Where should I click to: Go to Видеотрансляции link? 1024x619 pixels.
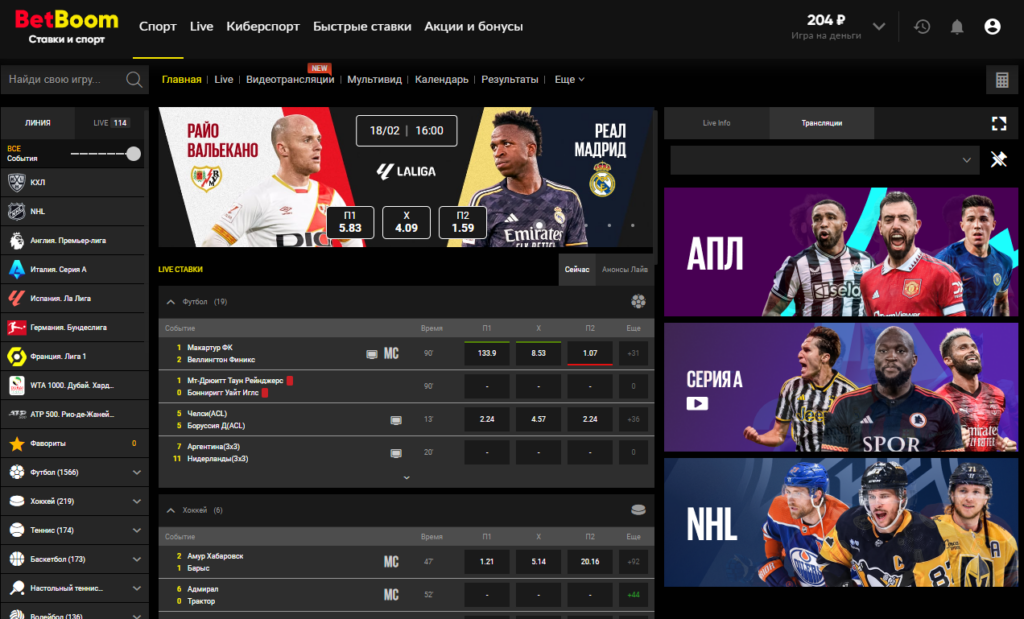[290, 80]
